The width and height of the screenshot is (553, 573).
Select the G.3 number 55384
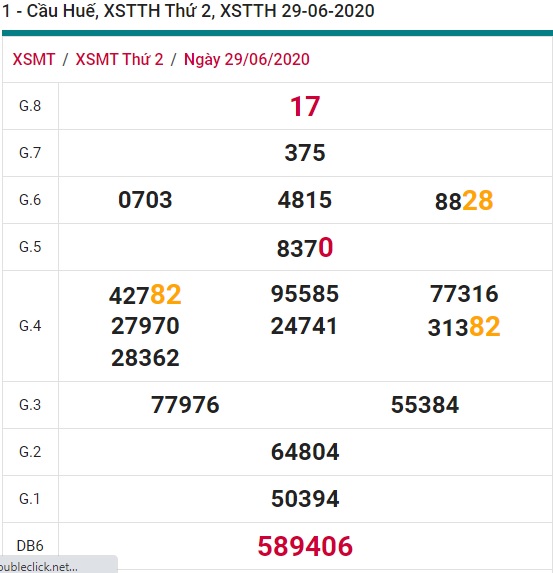point(425,405)
